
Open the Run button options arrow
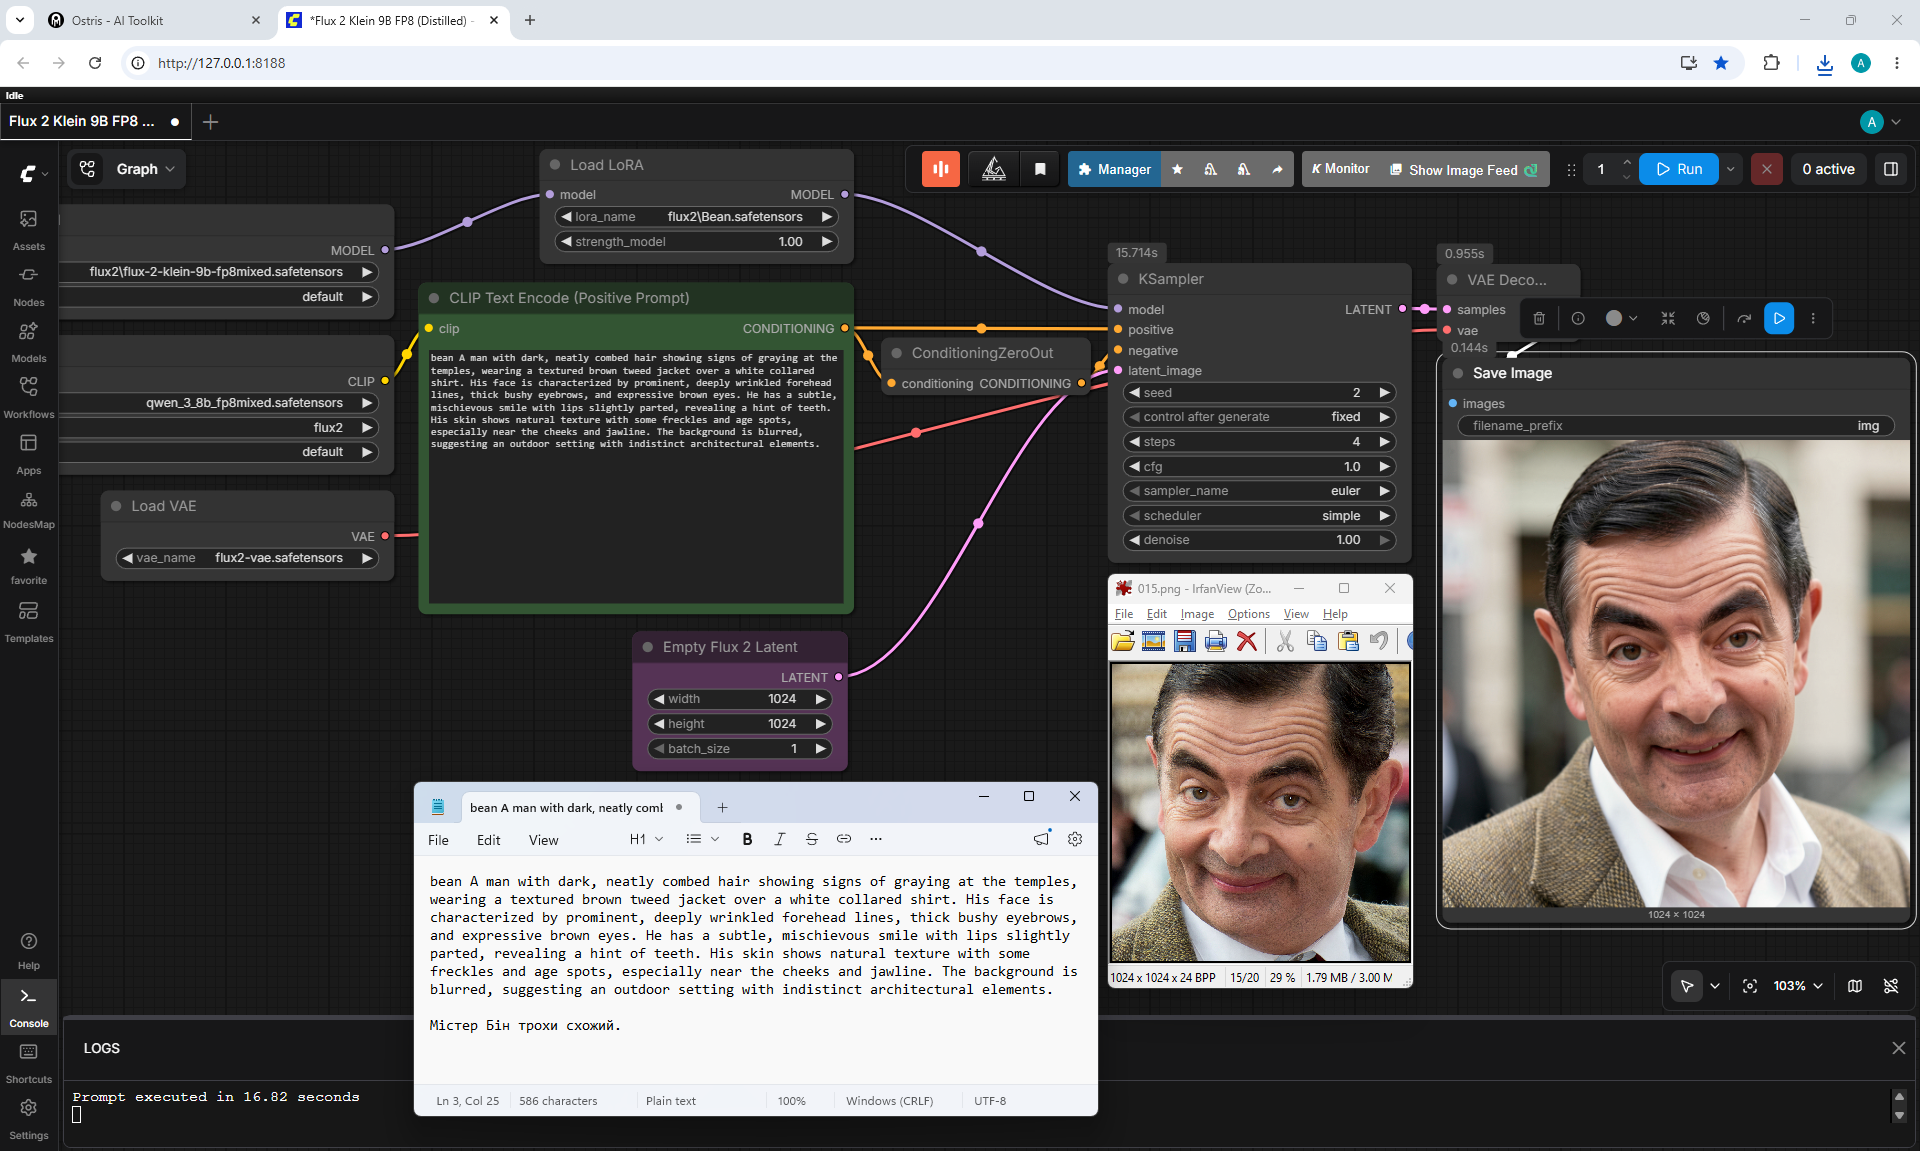tap(1731, 169)
